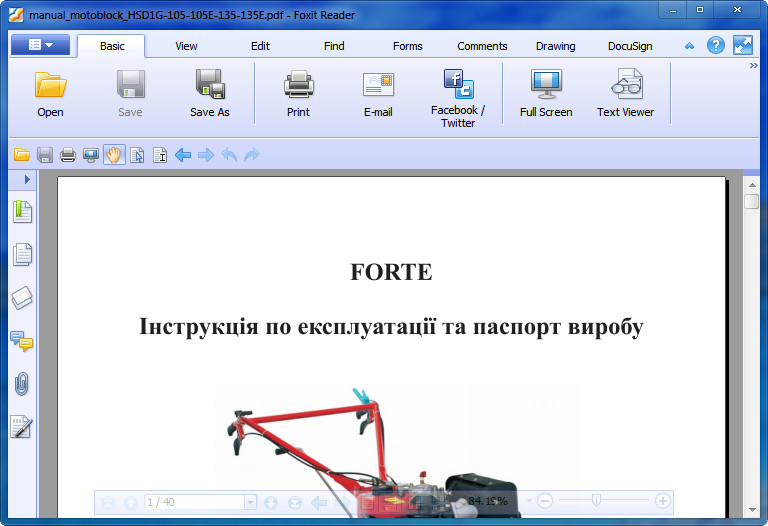Click the vertical scrollbar down arrow
This screenshot has width=768, height=526.
pos(752,510)
